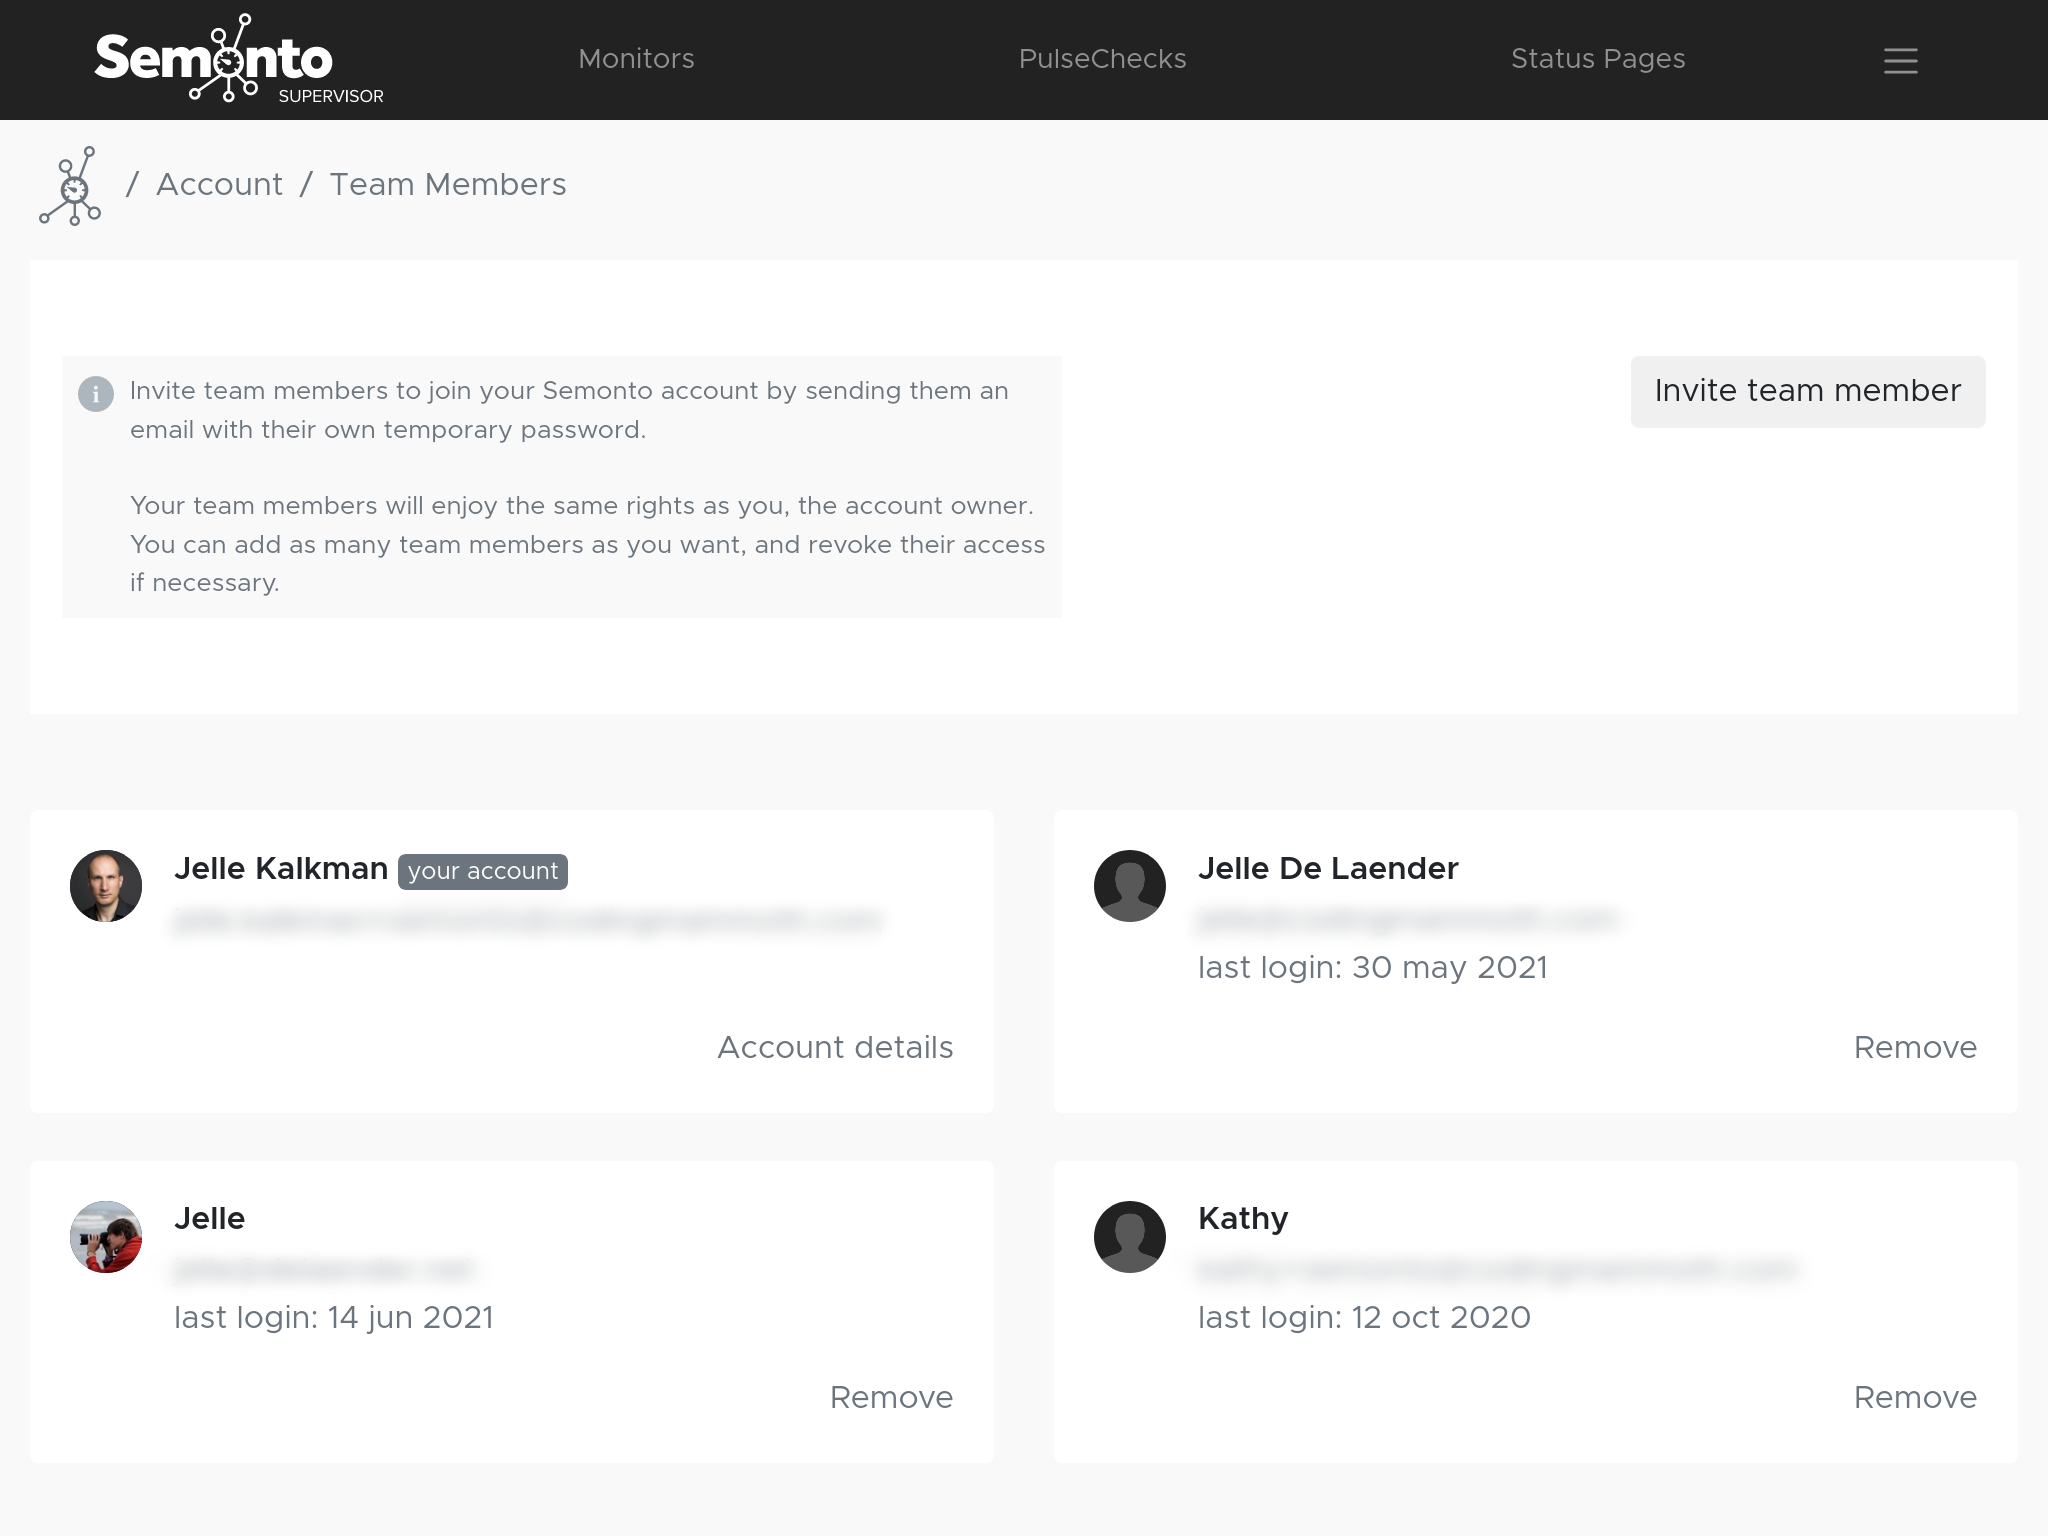The height and width of the screenshot is (1536, 2048).
Task: Click Jelle De Laender's default avatar
Action: point(1130,886)
